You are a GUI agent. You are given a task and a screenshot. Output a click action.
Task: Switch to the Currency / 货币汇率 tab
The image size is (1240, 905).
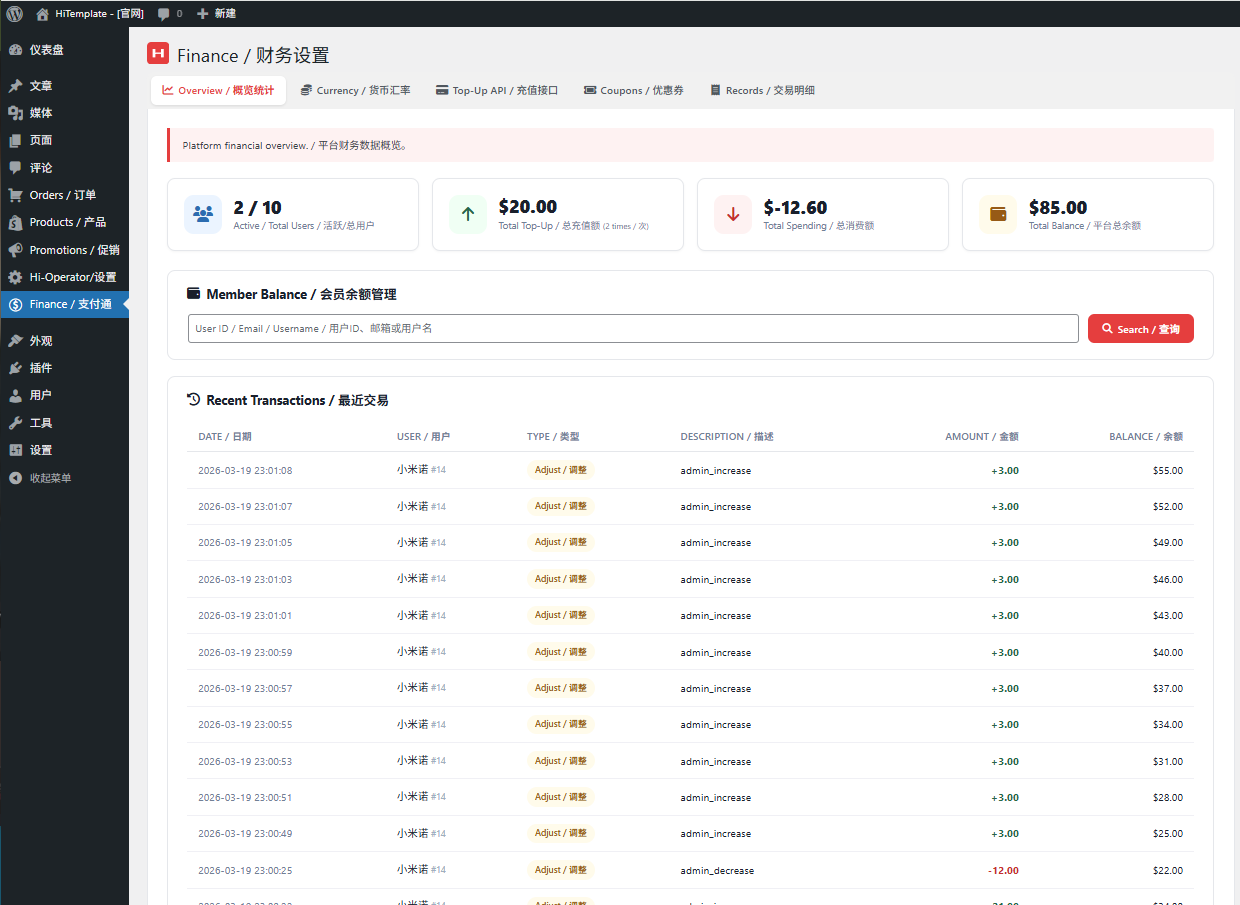pos(355,89)
